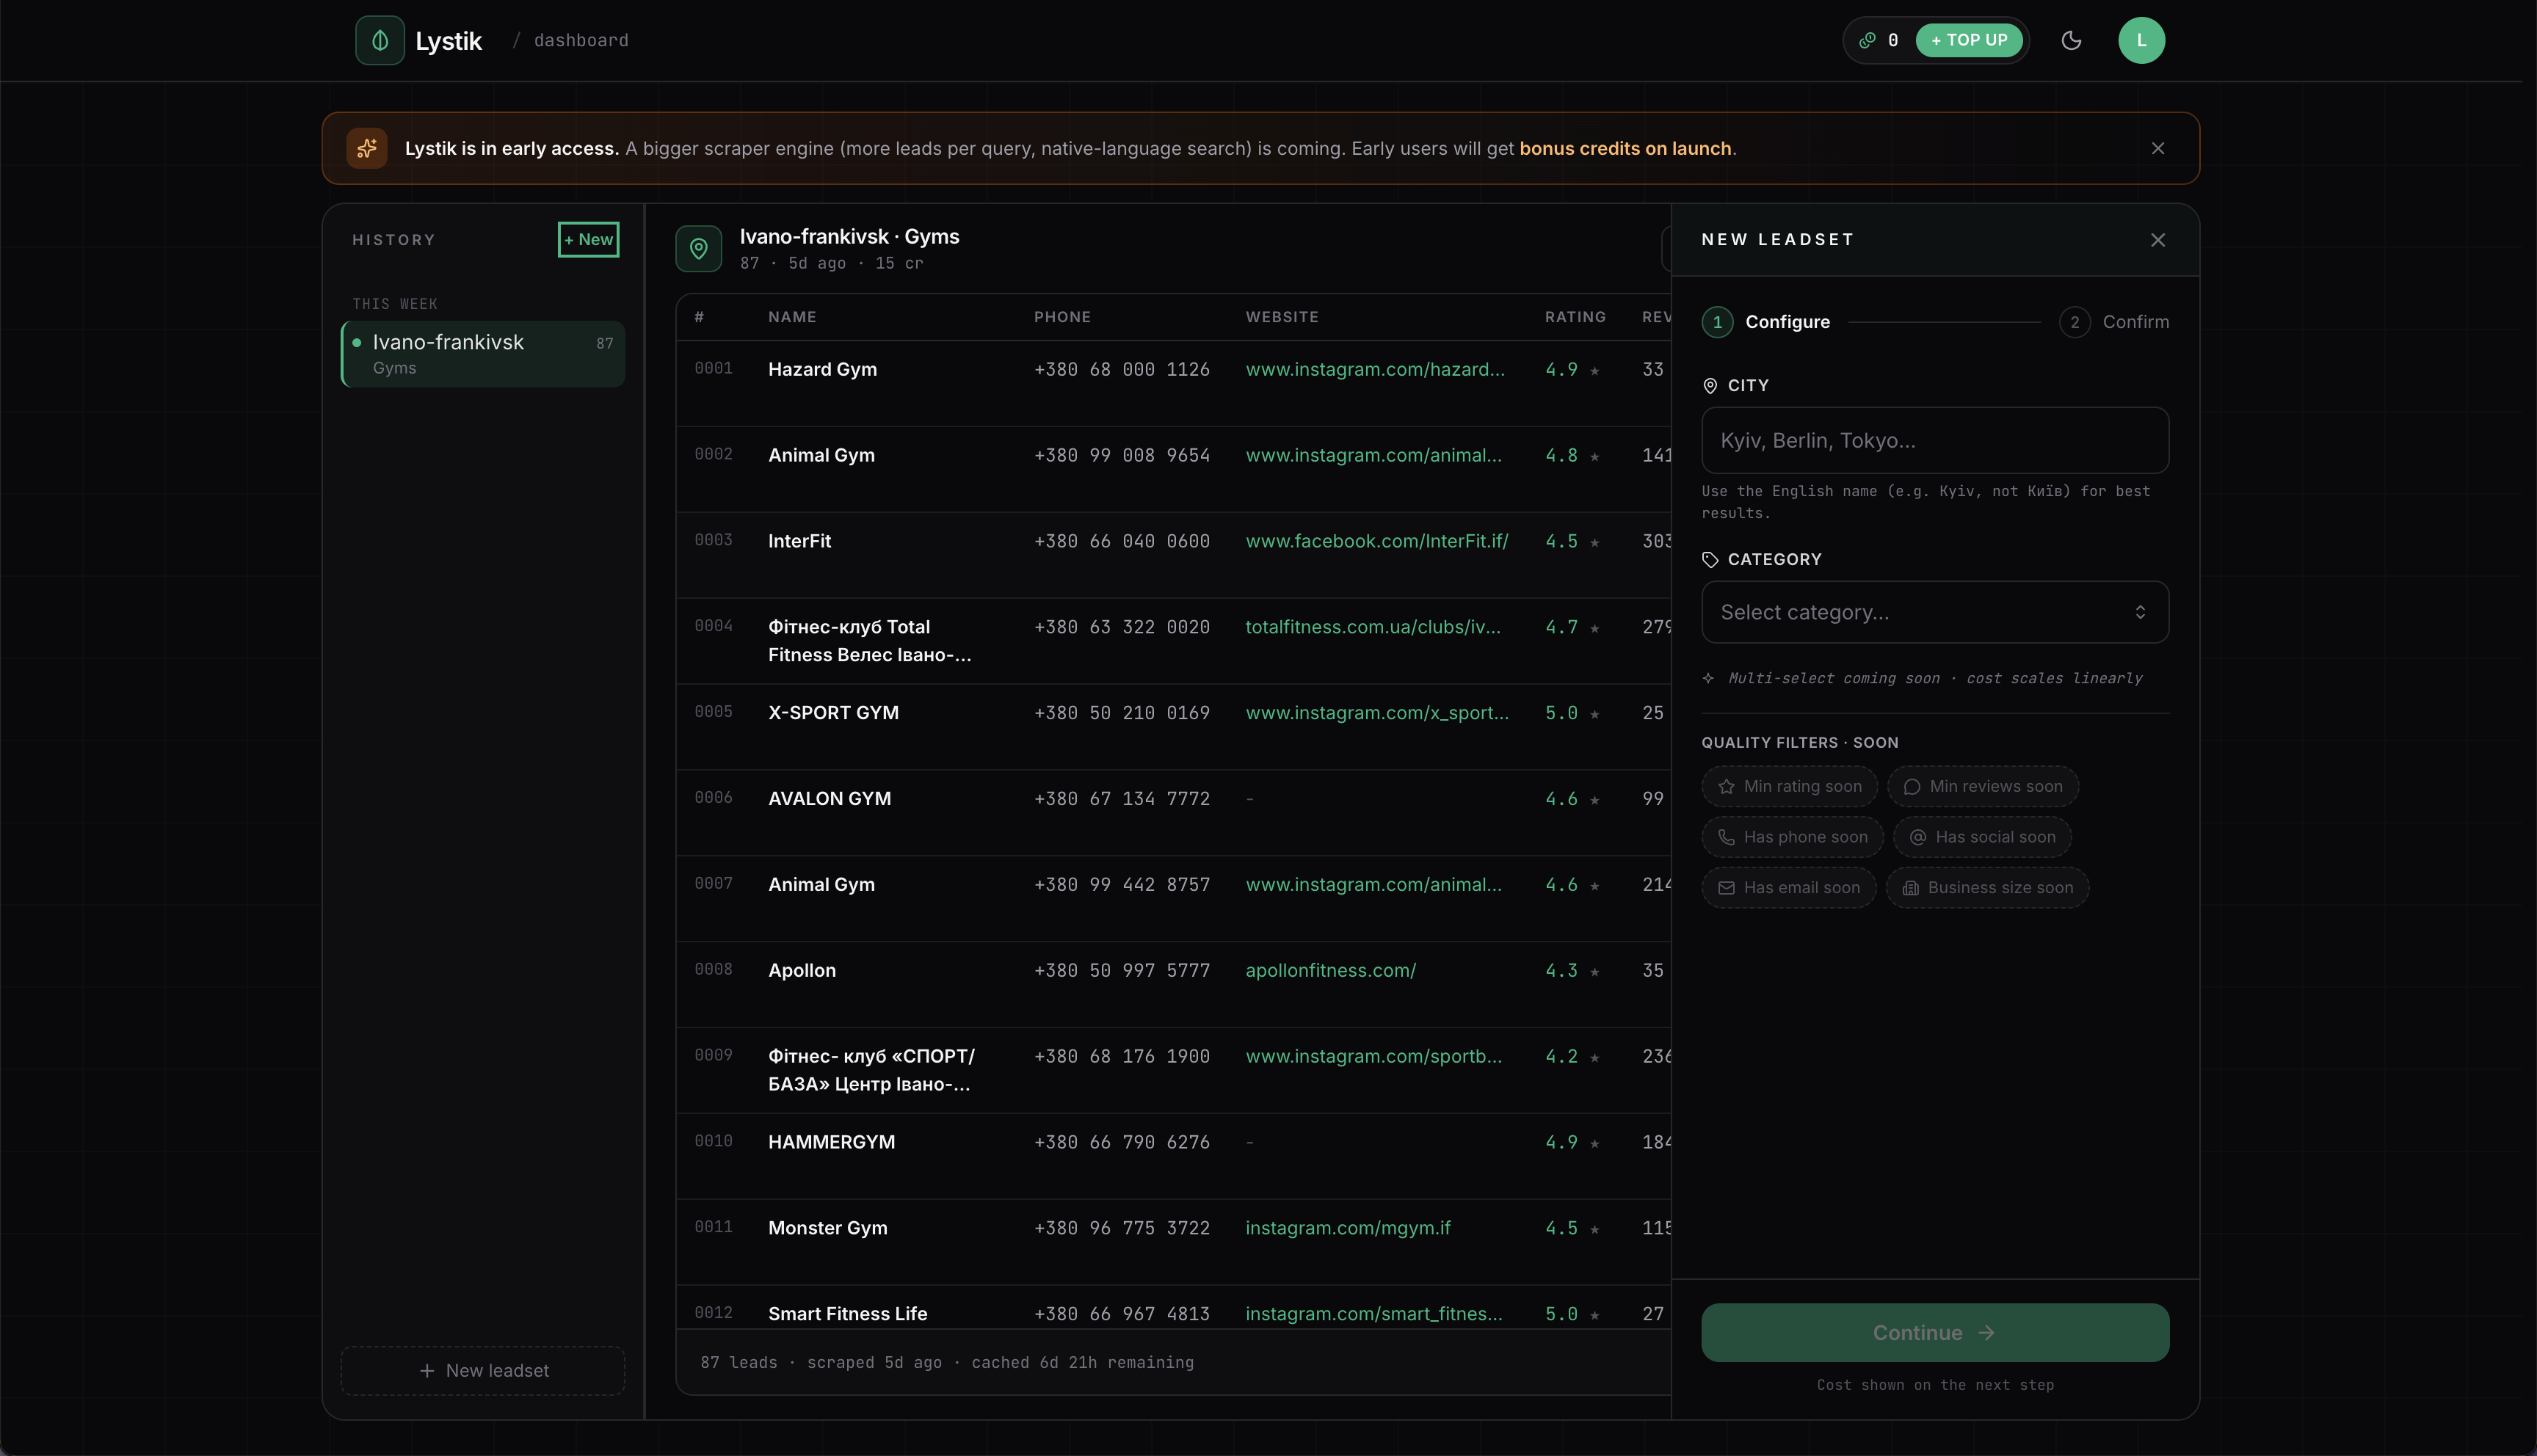Click phone +380 50 997 5777
2537x1456 pixels.
coord(1121,970)
